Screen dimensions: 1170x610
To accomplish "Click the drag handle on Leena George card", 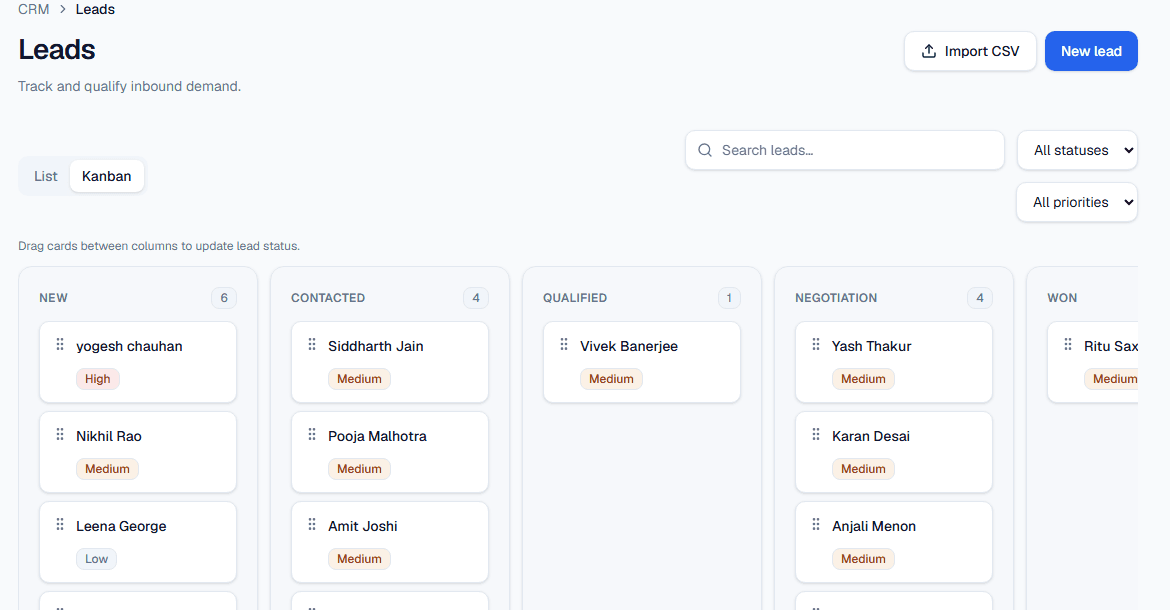I will (x=60, y=525).
